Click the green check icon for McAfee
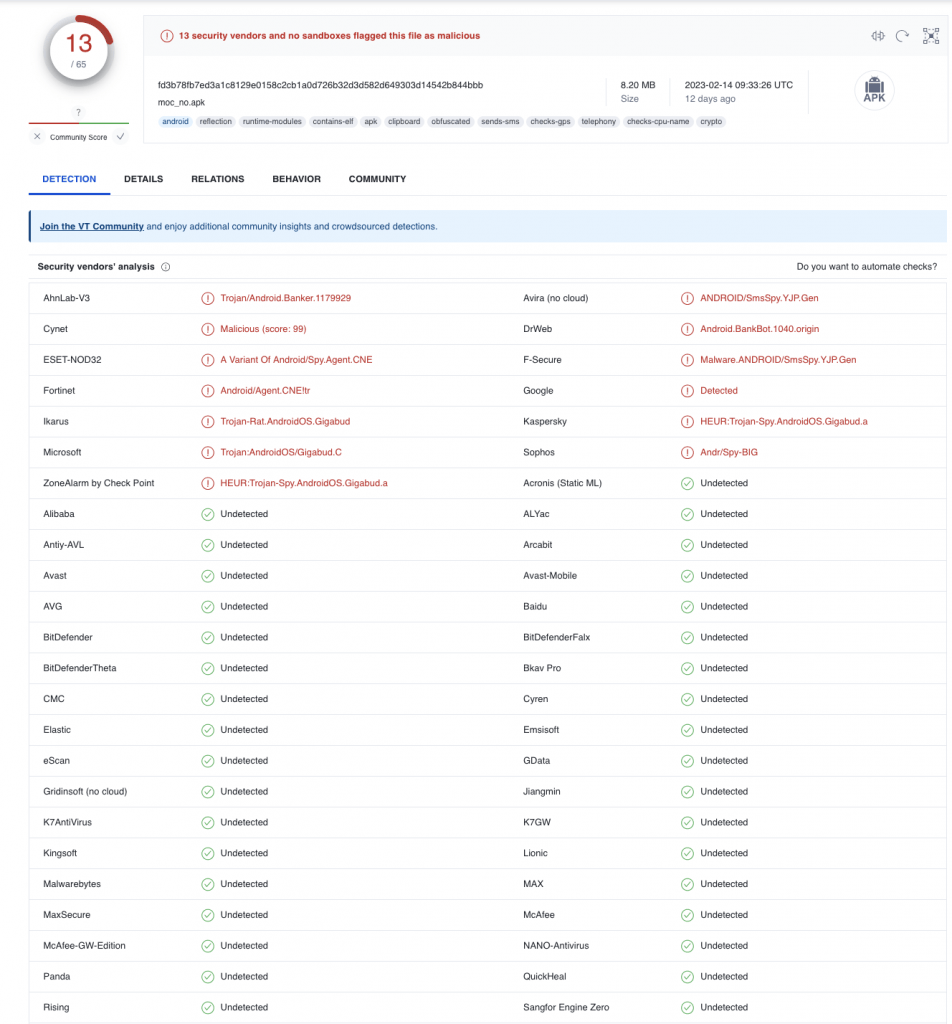This screenshot has height=1024, width=952. click(687, 915)
